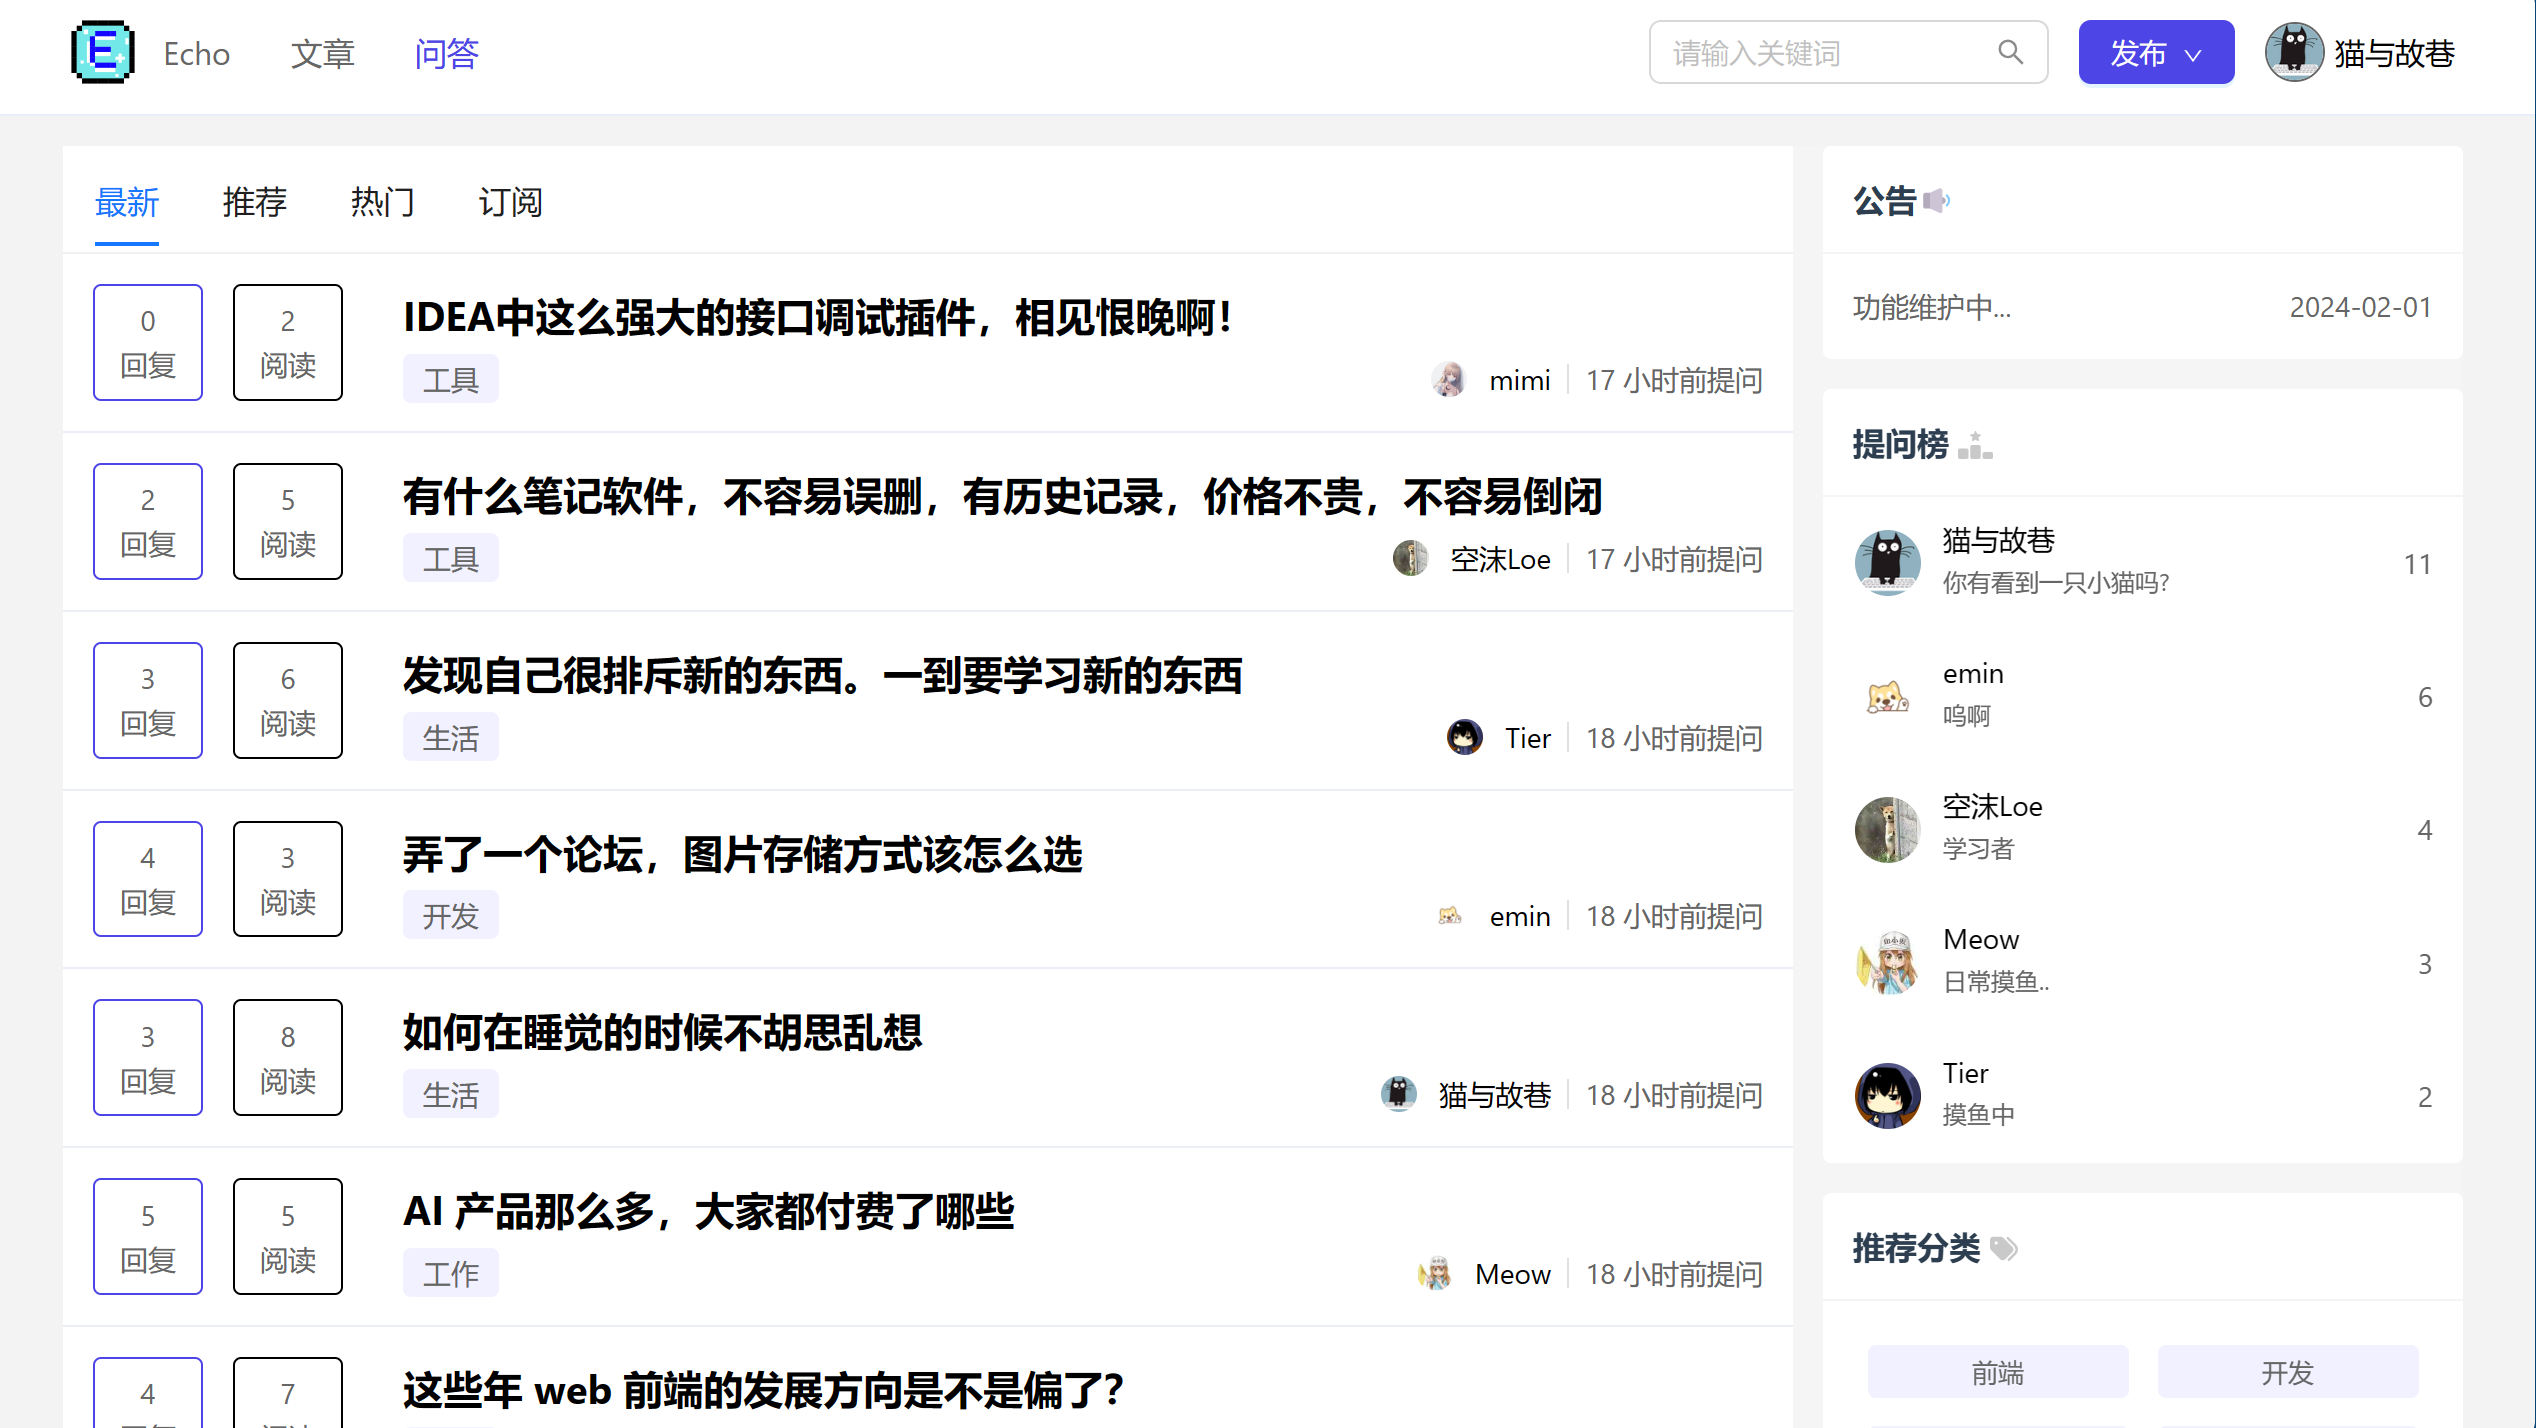This screenshot has height=1428, width=2536.
Task: Click the Echo pixel logo icon
Action: tap(103, 52)
